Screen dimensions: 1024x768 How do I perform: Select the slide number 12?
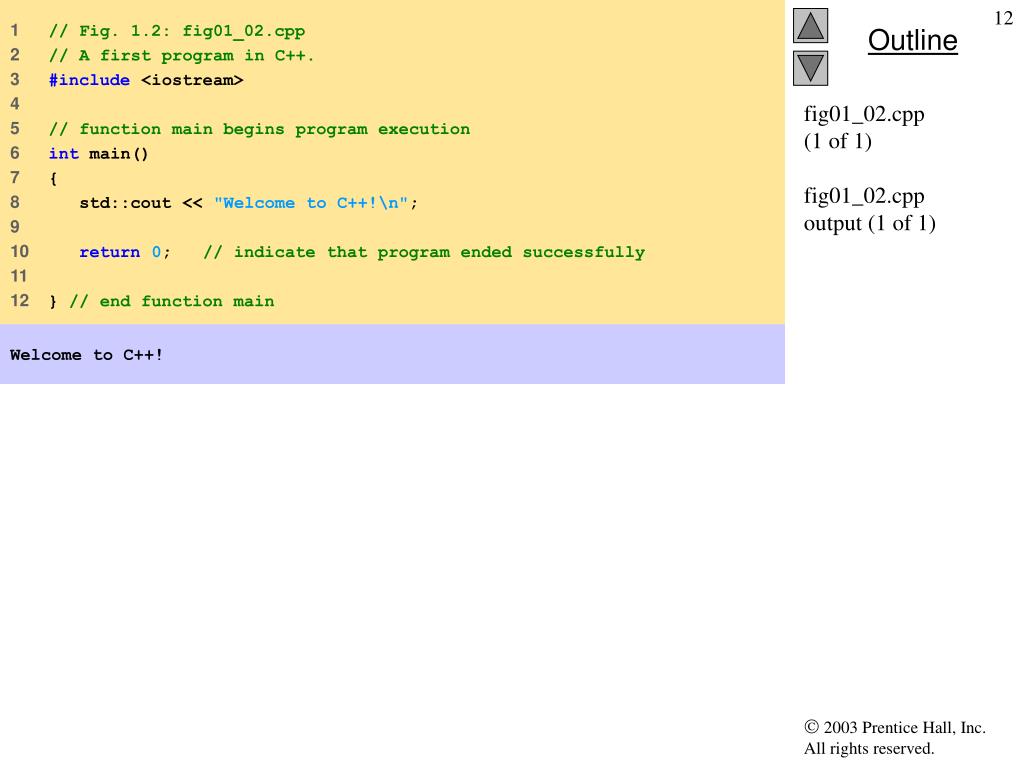point(1003,18)
